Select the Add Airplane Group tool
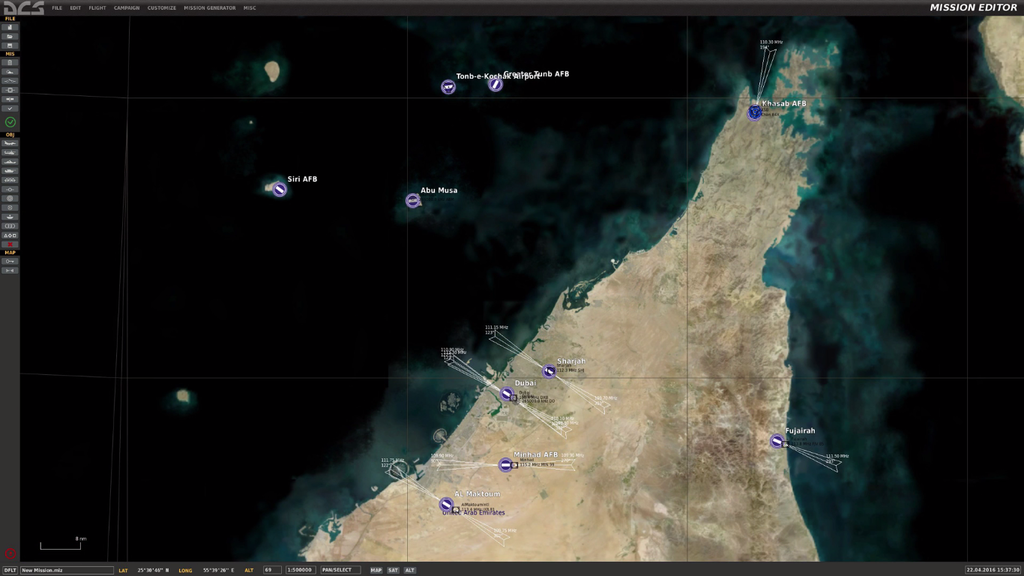Viewport: 1024px width, 576px height. coord(10,143)
